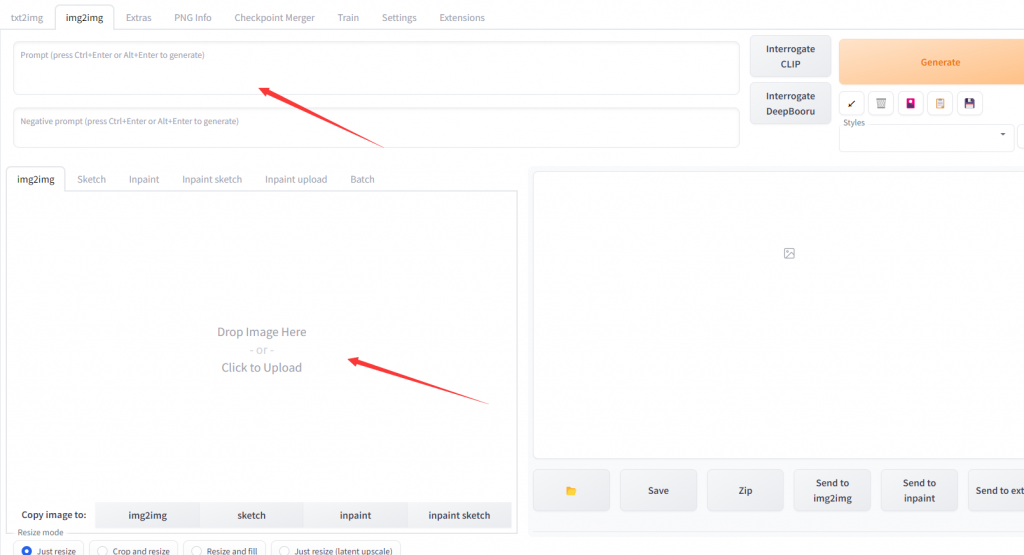Go to the Extensions tab
Image resolution: width=1024 pixels, height=555 pixels.
(x=462, y=18)
